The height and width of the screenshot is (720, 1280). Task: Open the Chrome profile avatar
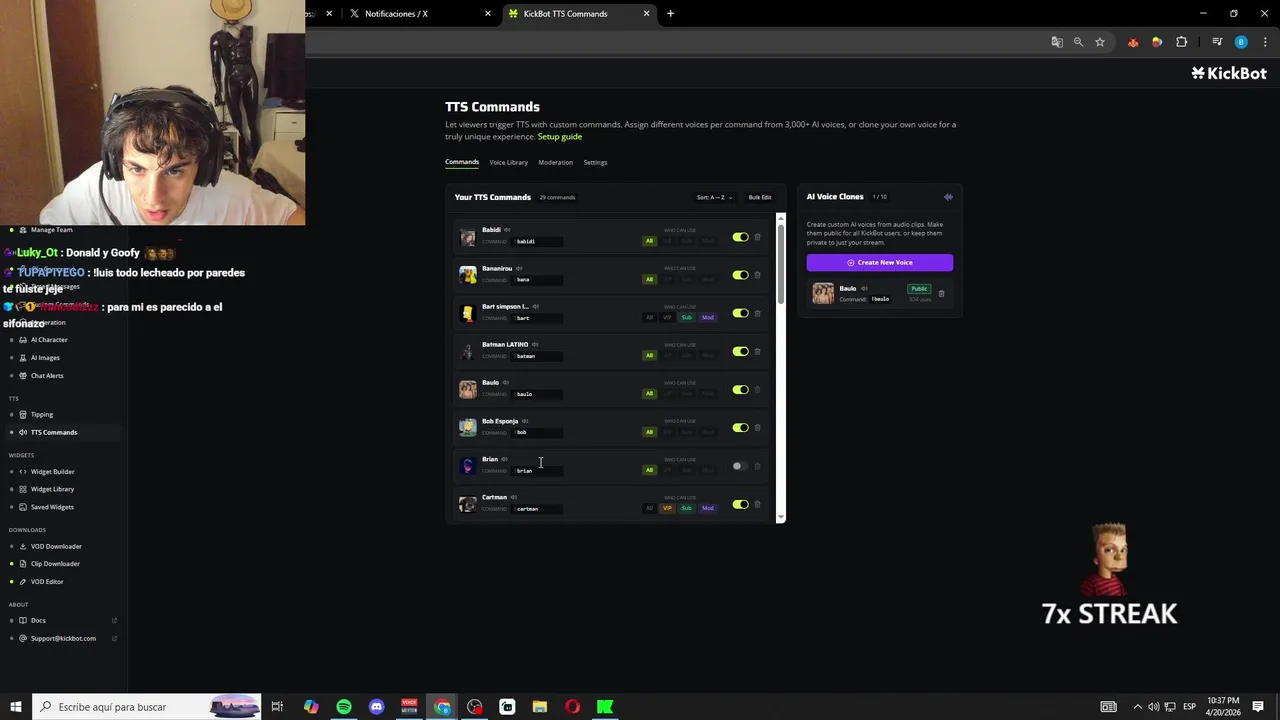coord(1241,42)
